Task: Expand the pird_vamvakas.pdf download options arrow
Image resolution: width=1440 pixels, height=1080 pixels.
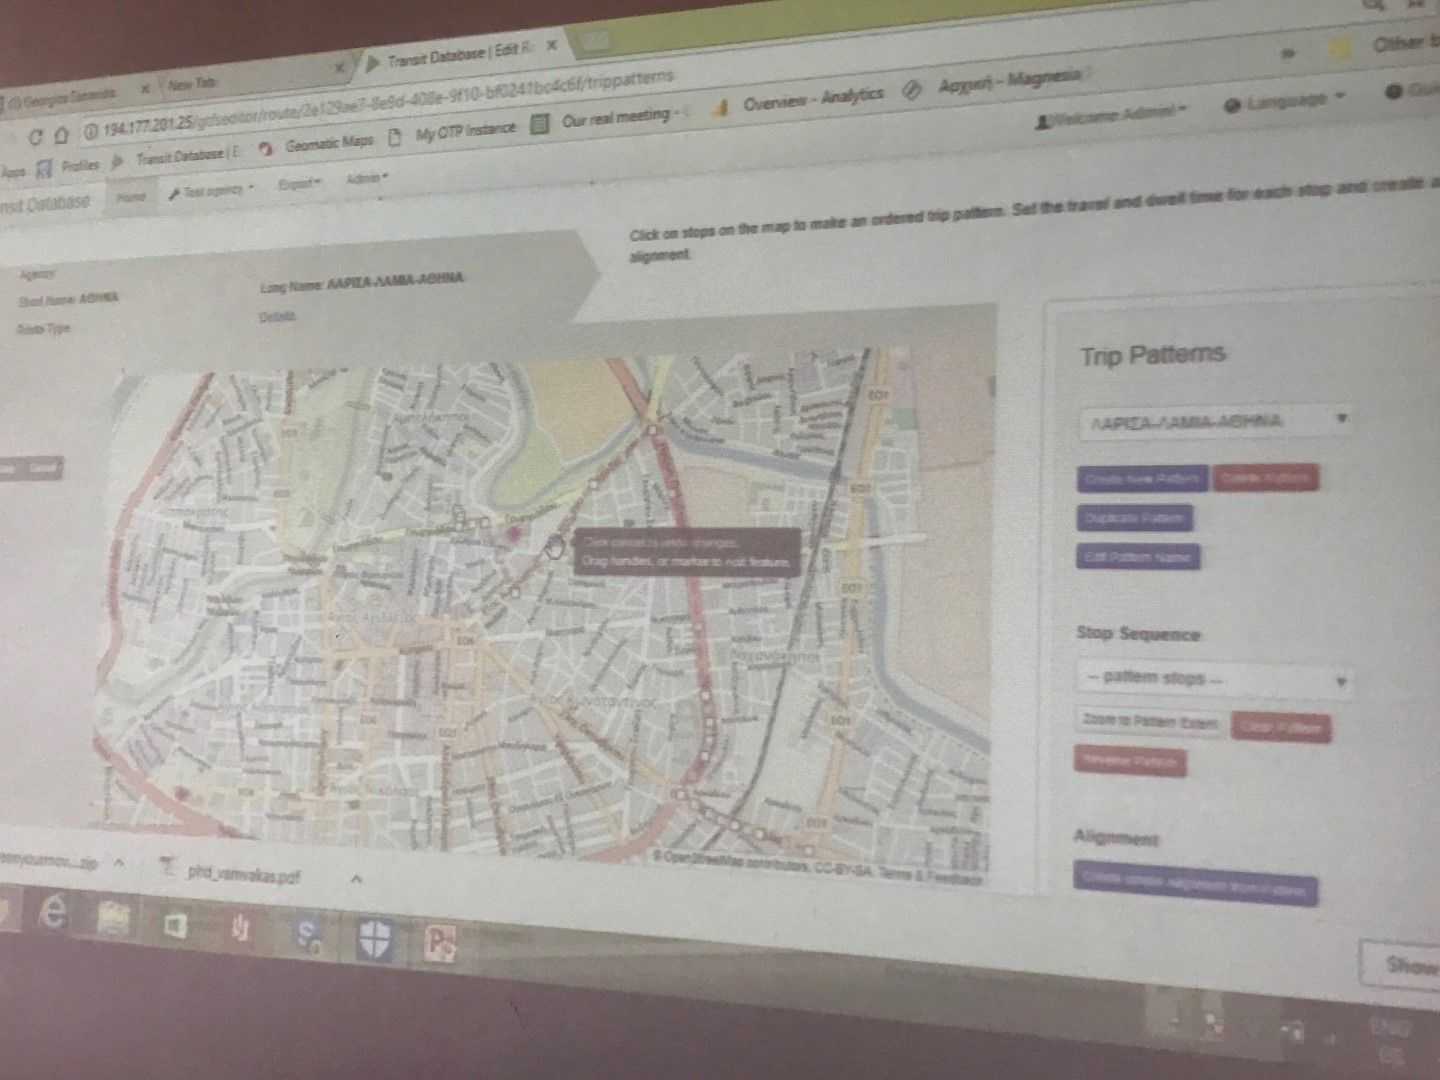Action: coord(355,880)
